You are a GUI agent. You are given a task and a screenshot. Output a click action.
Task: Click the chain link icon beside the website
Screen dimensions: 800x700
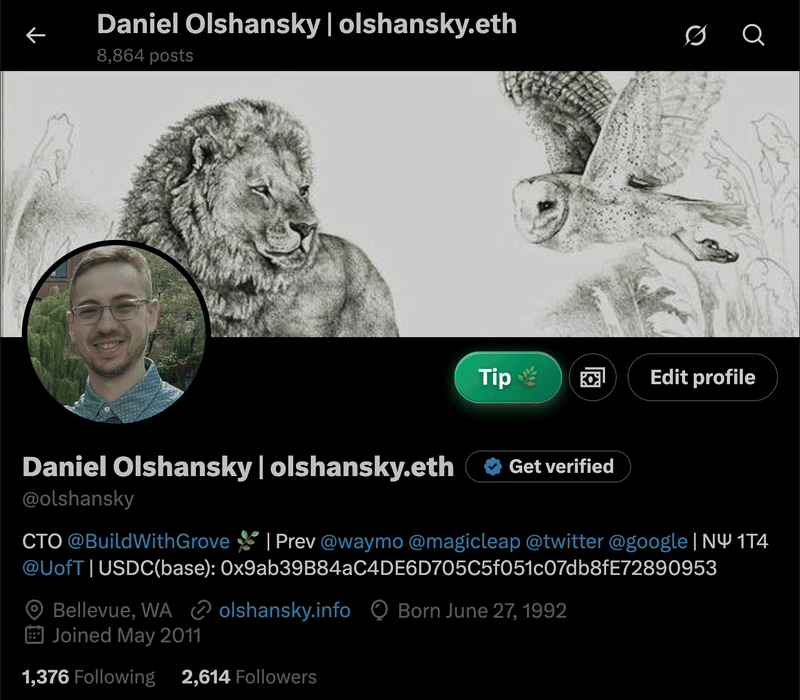tap(201, 610)
